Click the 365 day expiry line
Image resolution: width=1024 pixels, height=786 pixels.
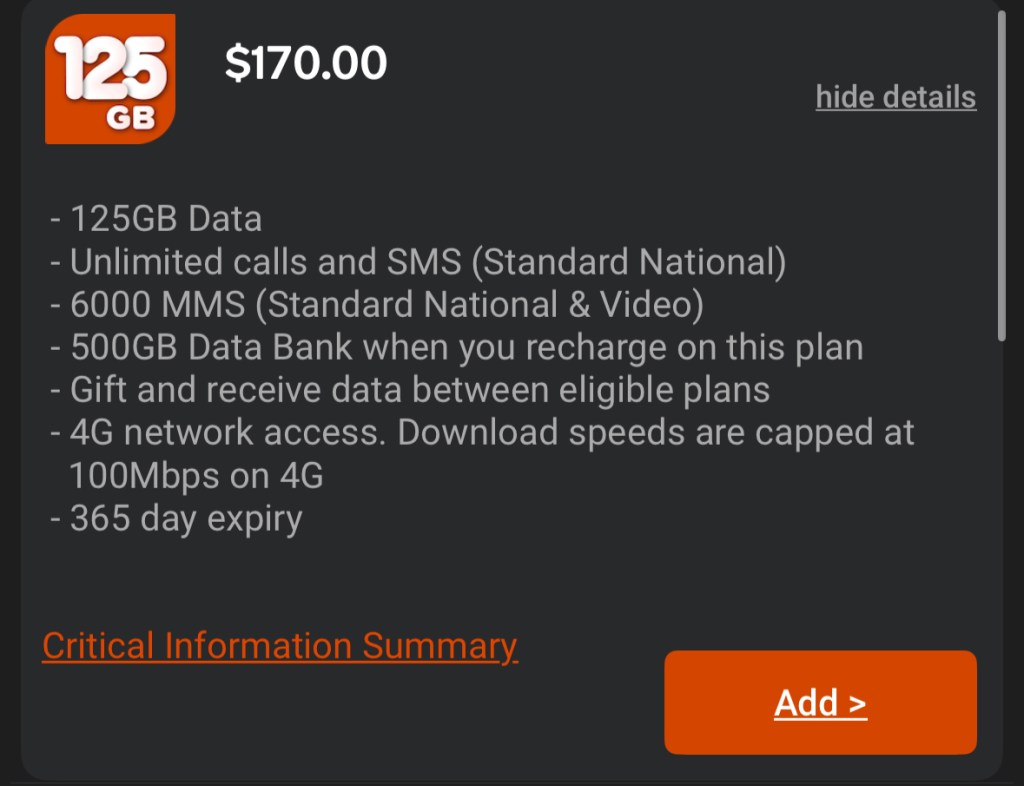[186, 518]
